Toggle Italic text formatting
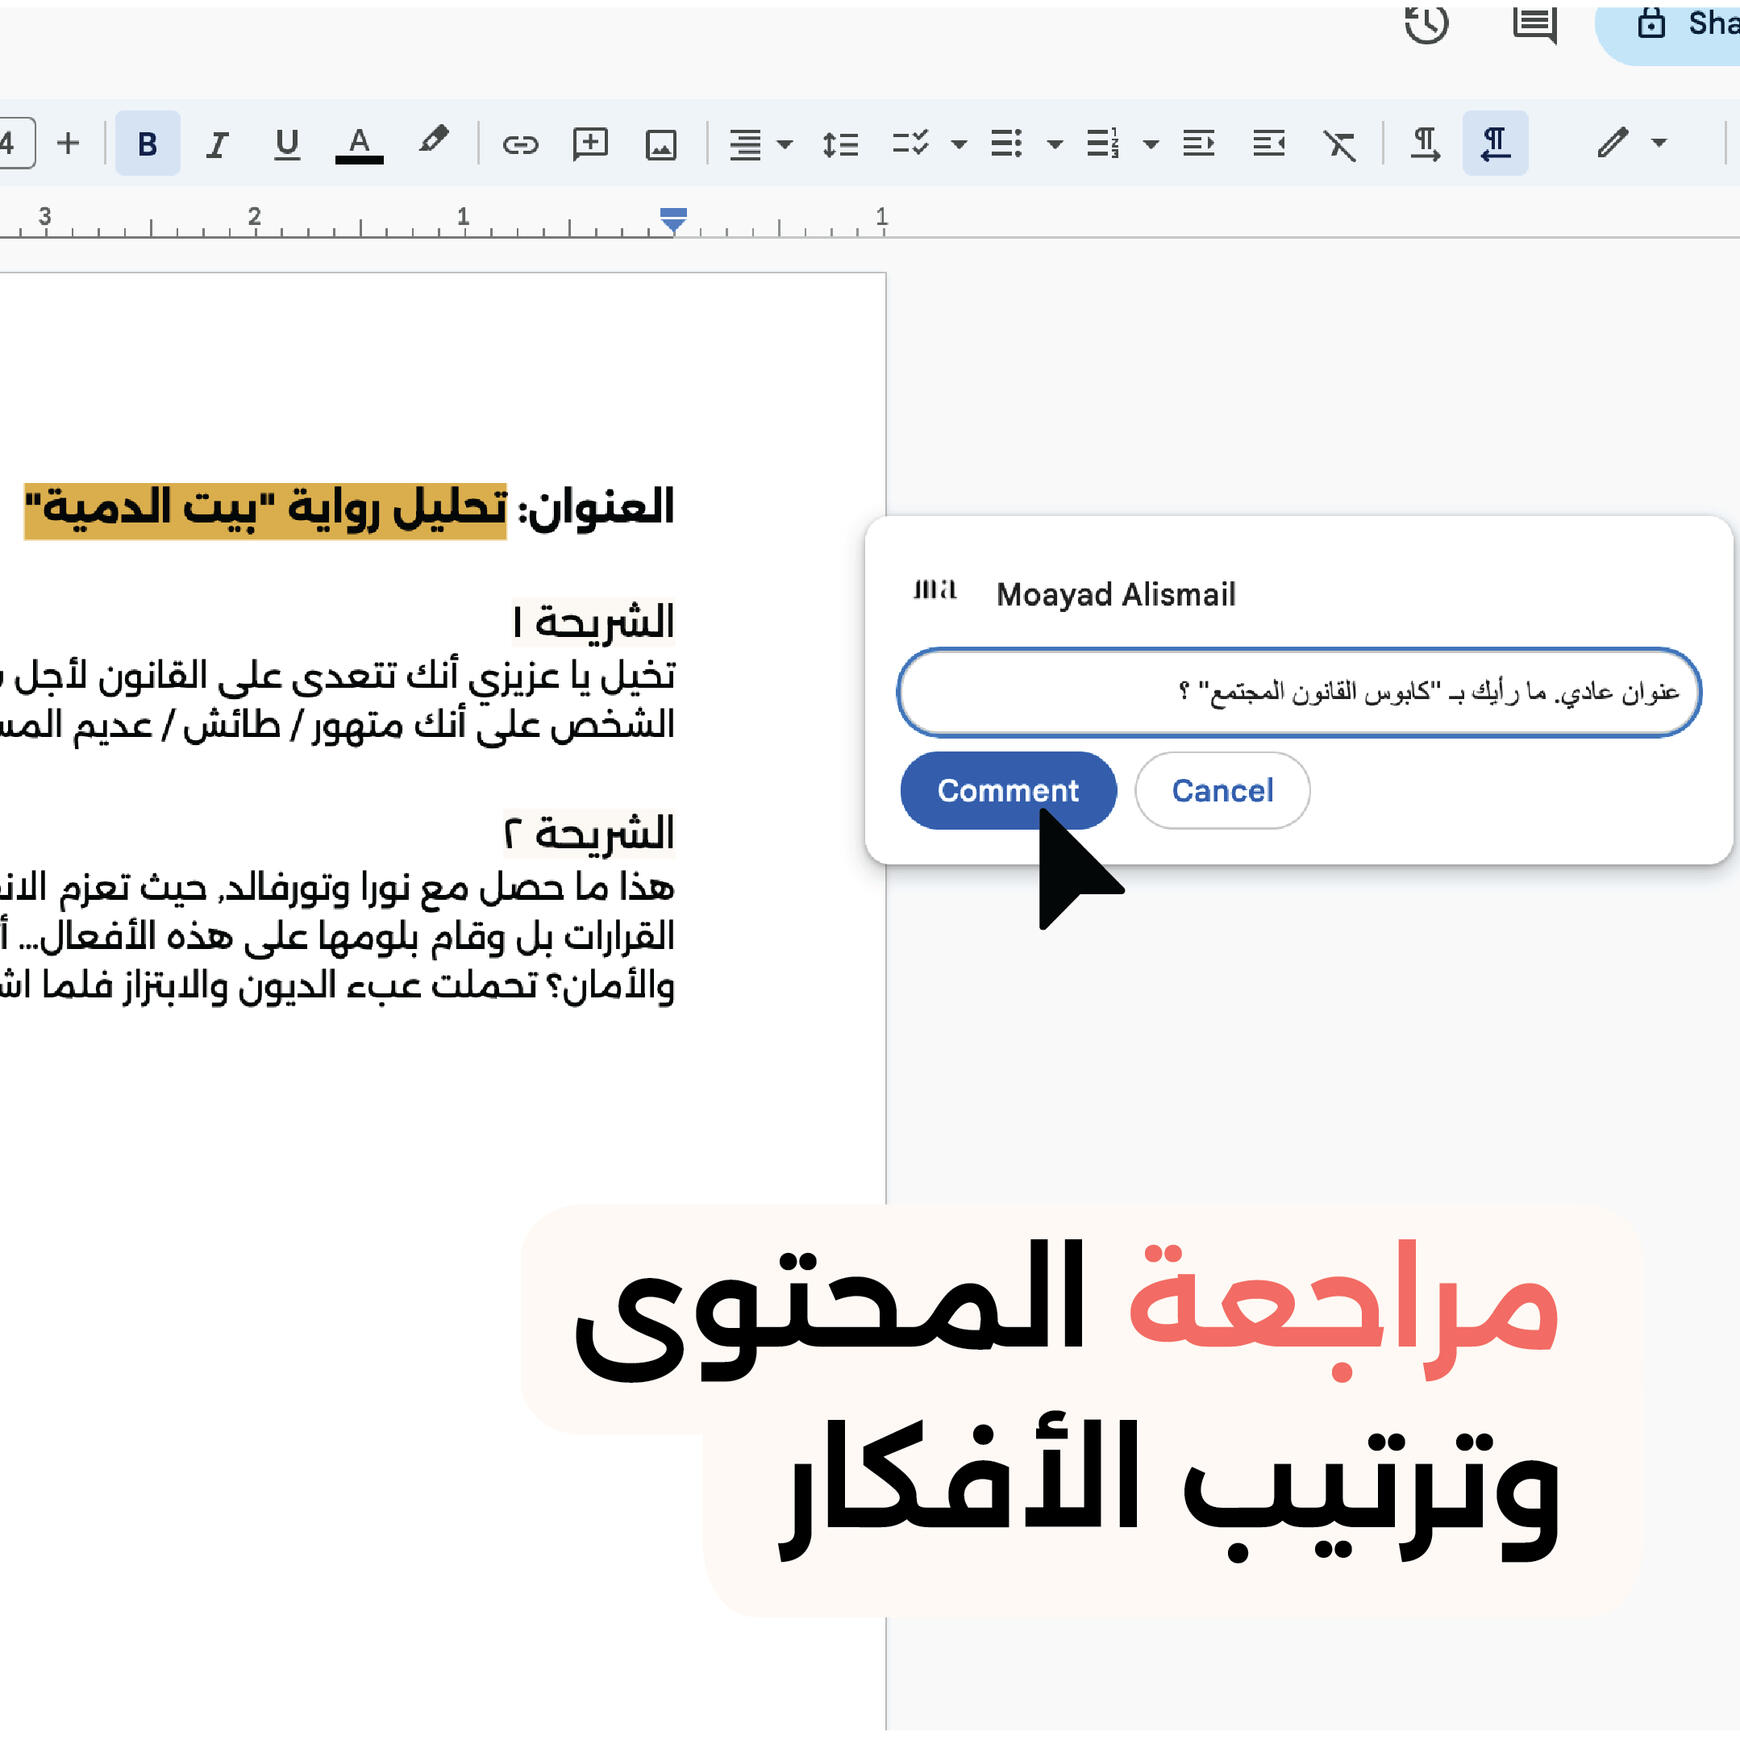 coord(216,144)
